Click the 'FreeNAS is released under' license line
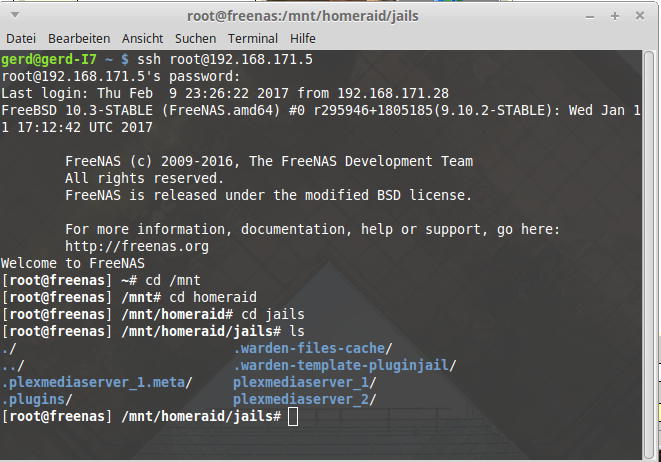The height and width of the screenshot is (462, 661). pyautogui.click(x=268, y=195)
